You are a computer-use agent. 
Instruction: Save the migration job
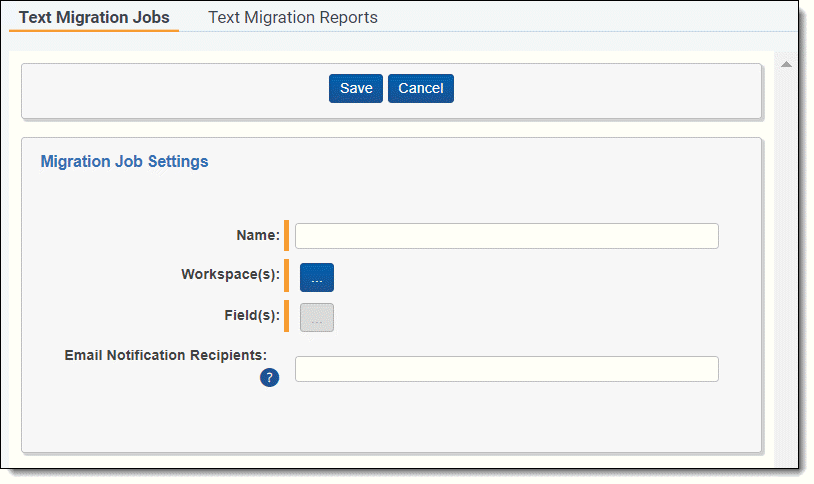click(355, 88)
